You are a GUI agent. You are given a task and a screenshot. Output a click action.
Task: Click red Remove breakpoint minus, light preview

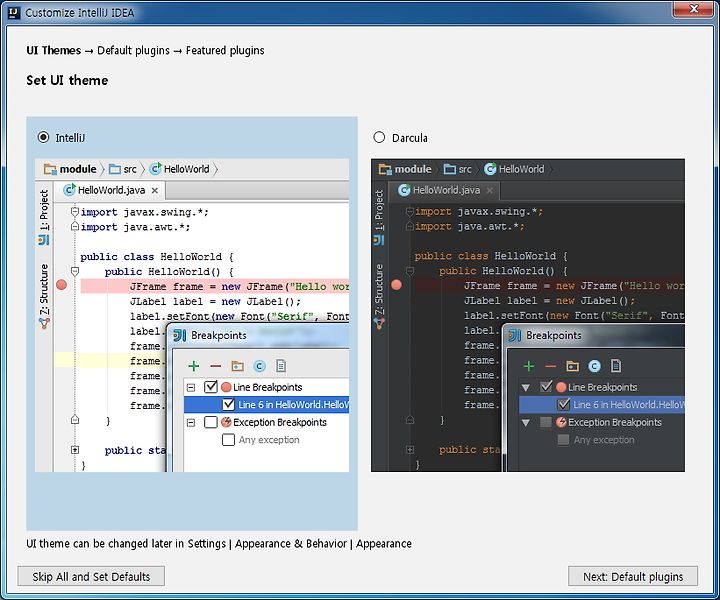click(x=215, y=366)
